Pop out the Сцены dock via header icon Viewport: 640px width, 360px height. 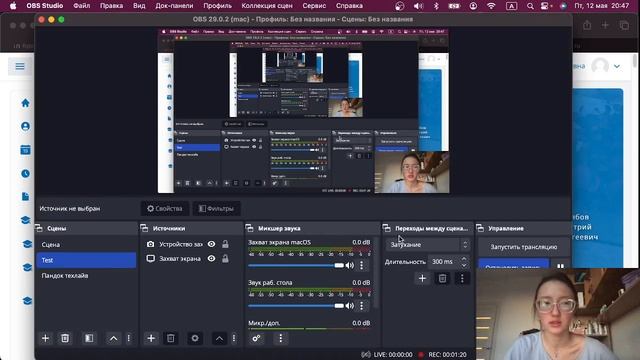click(39, 228)
